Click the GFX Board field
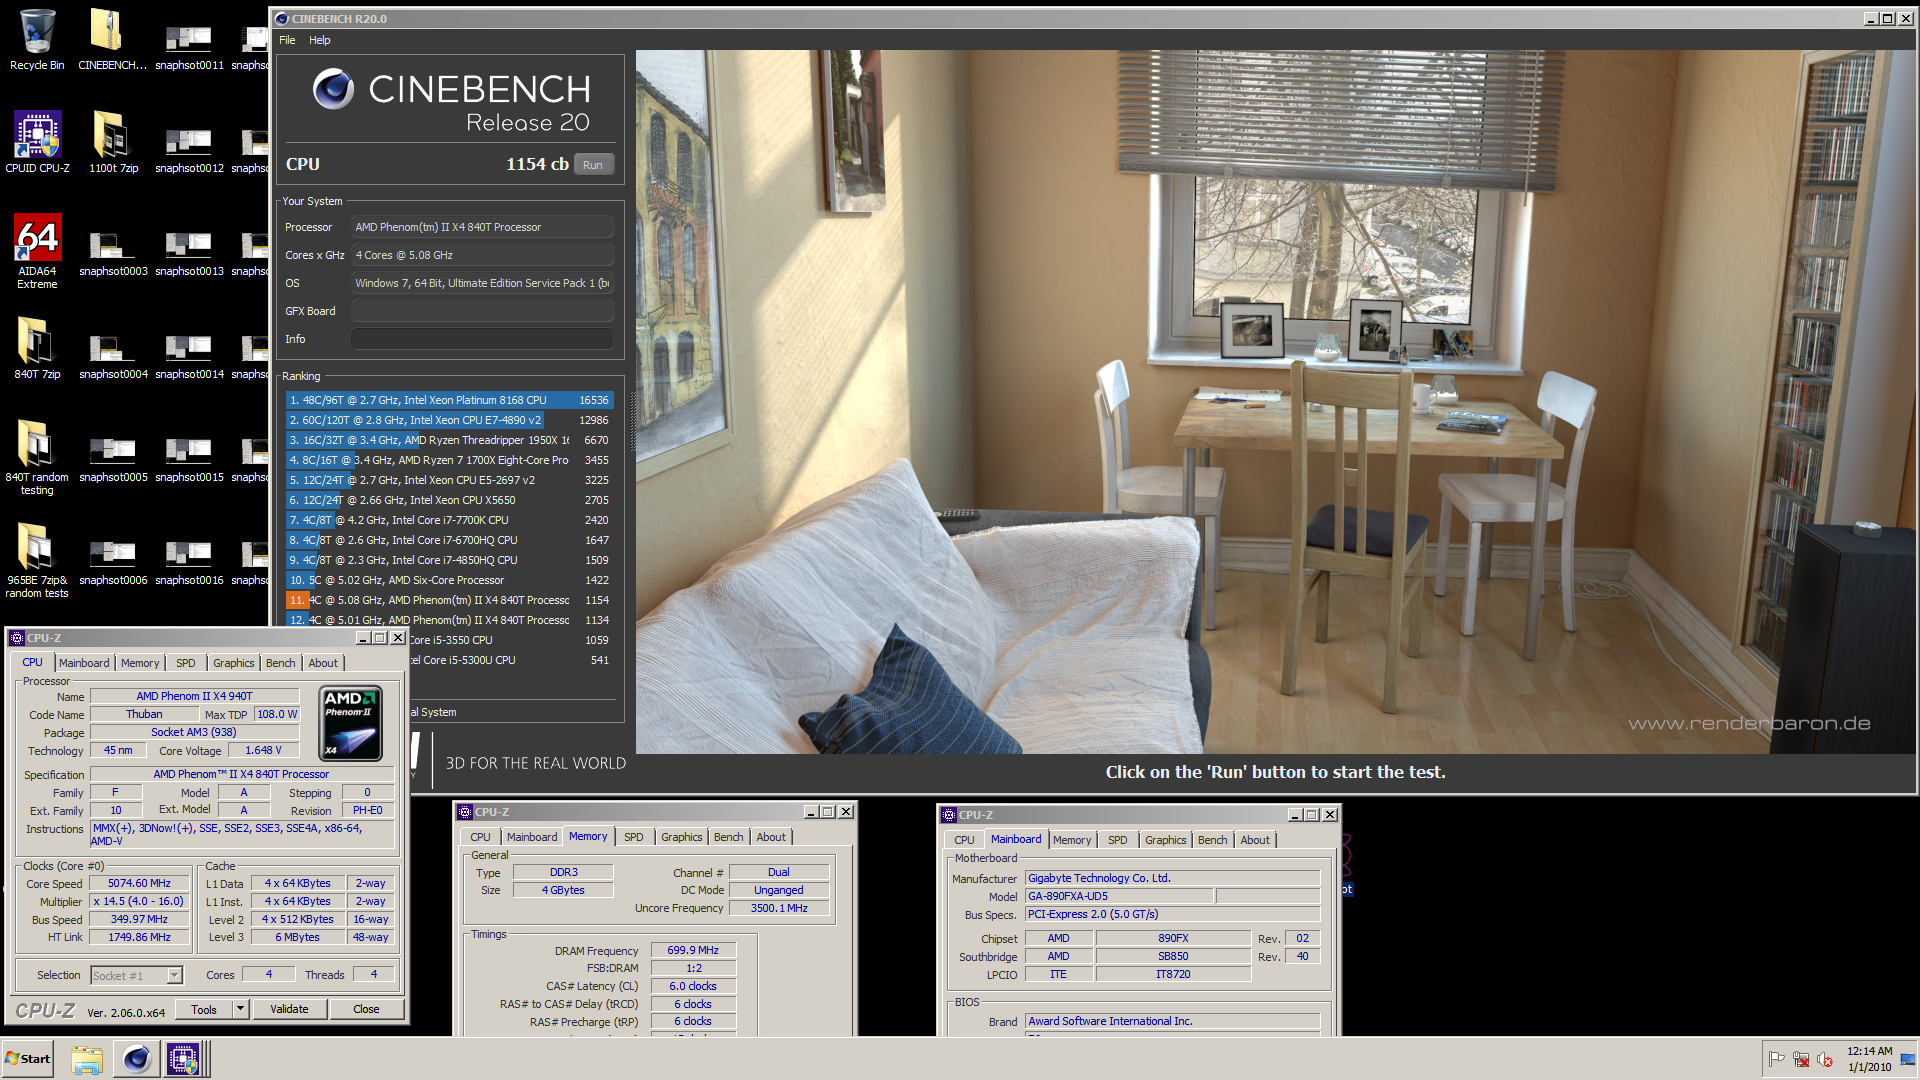 [x=482, y=311]
